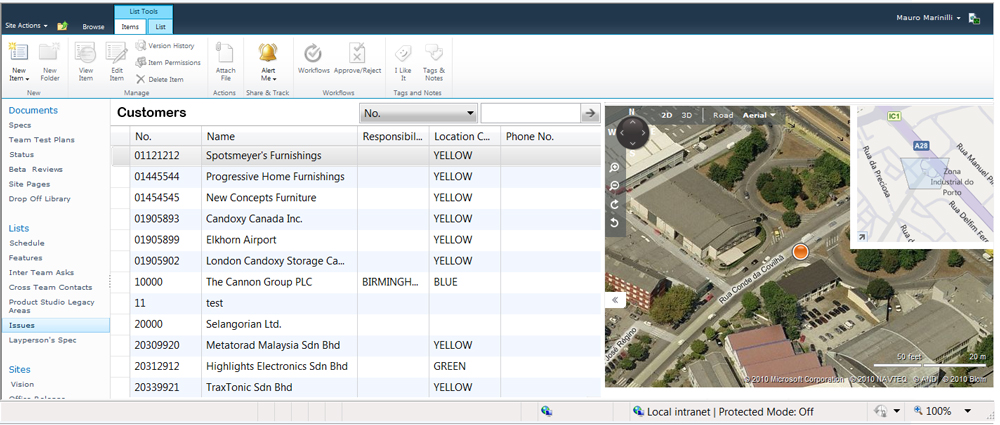
Task: Click the navigate up folder icon
Action: (x=62, y=26)
